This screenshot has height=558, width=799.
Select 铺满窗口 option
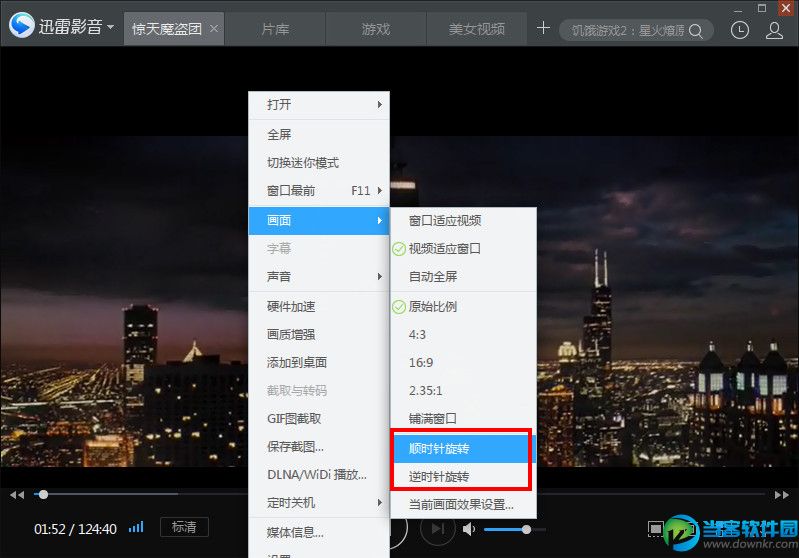pyautogui.click(x=463, y=418)
